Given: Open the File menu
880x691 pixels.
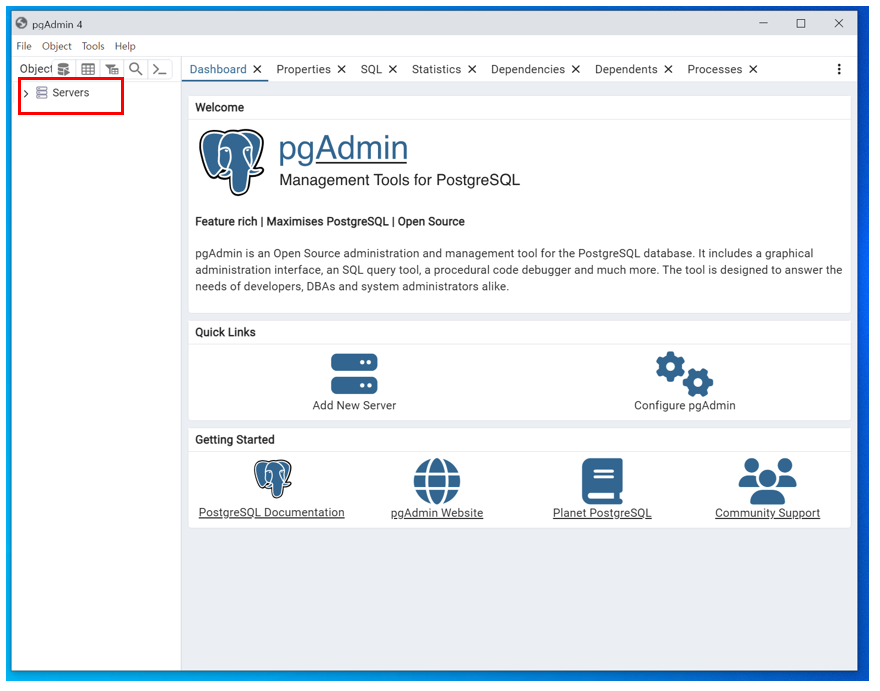Looking at the screenshot, I should pos(24,46).
